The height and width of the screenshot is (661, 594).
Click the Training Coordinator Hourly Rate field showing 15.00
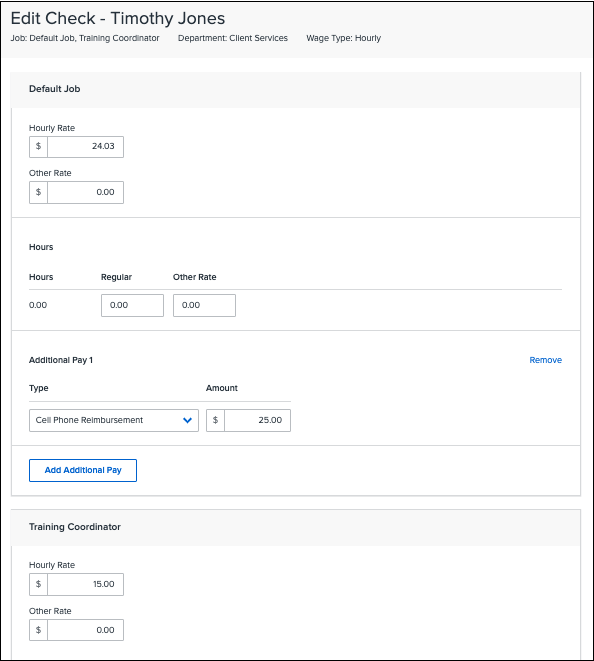coord(86,584)
